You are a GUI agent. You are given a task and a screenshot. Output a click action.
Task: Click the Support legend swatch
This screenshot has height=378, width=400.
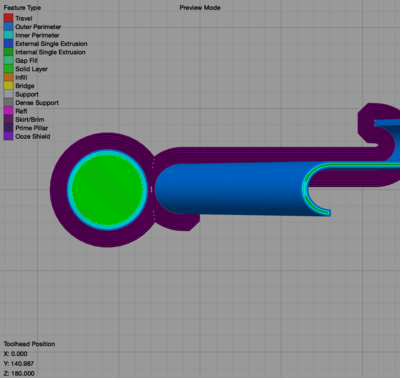(x=8, y=94)
